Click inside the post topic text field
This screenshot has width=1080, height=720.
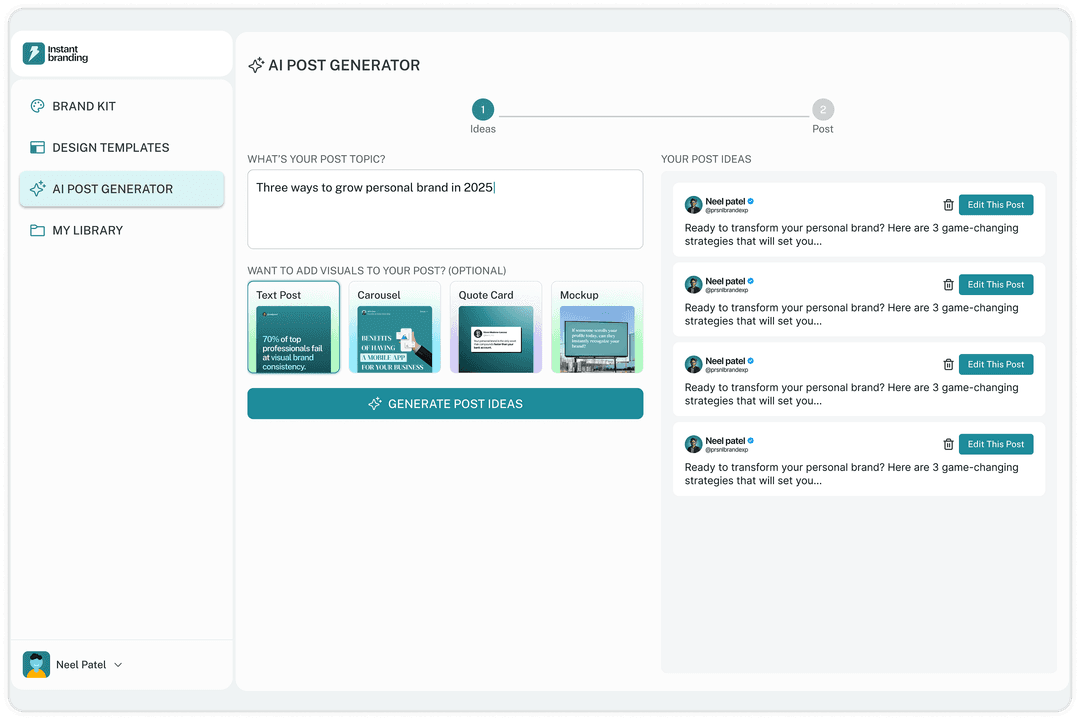pos(444,208)
